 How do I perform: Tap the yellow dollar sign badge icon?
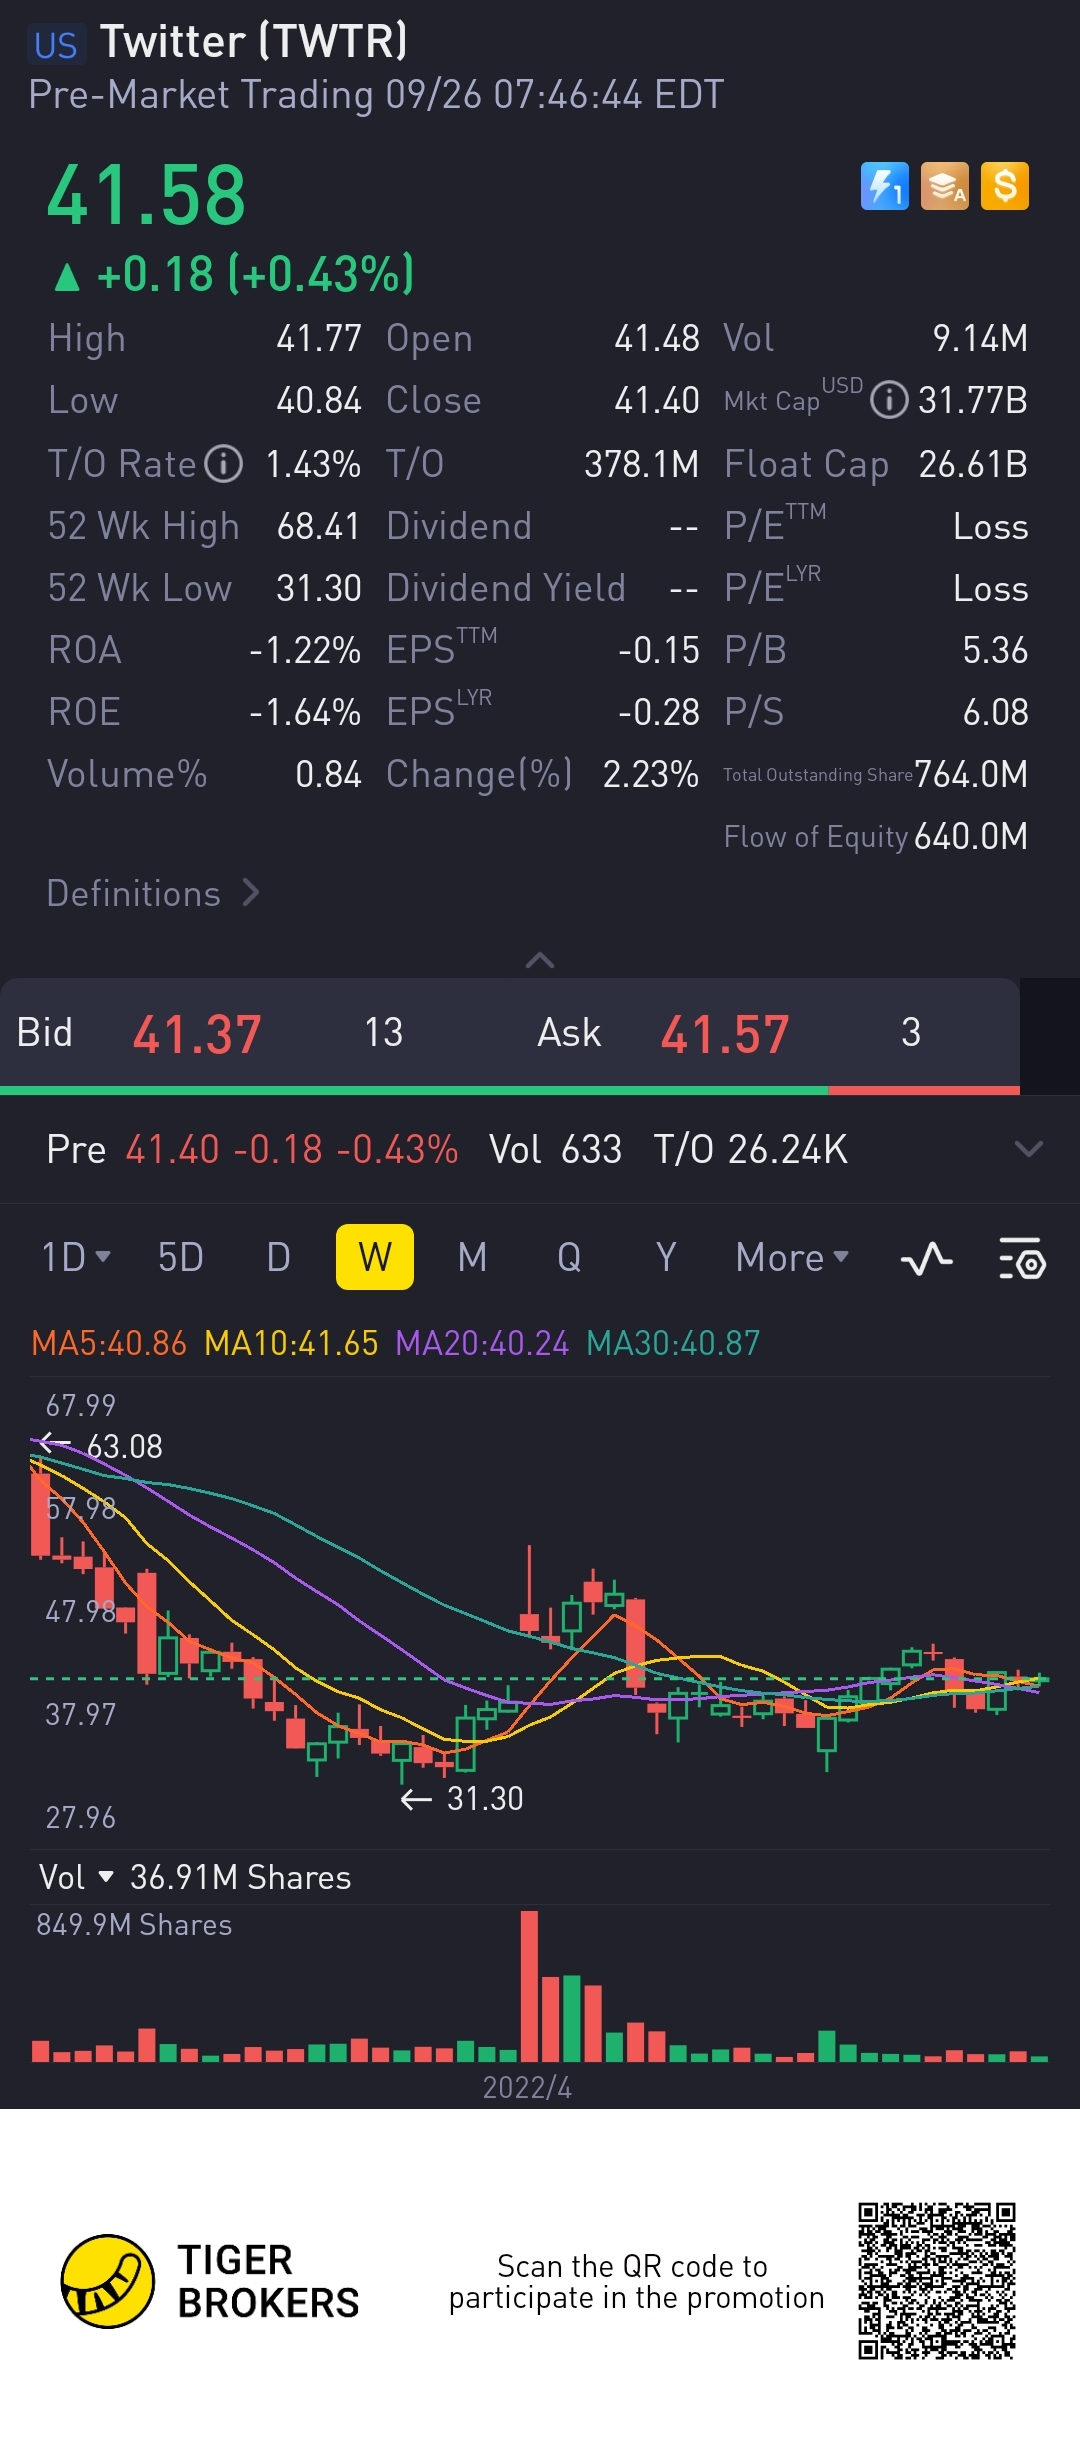[x=1005, y=186]
